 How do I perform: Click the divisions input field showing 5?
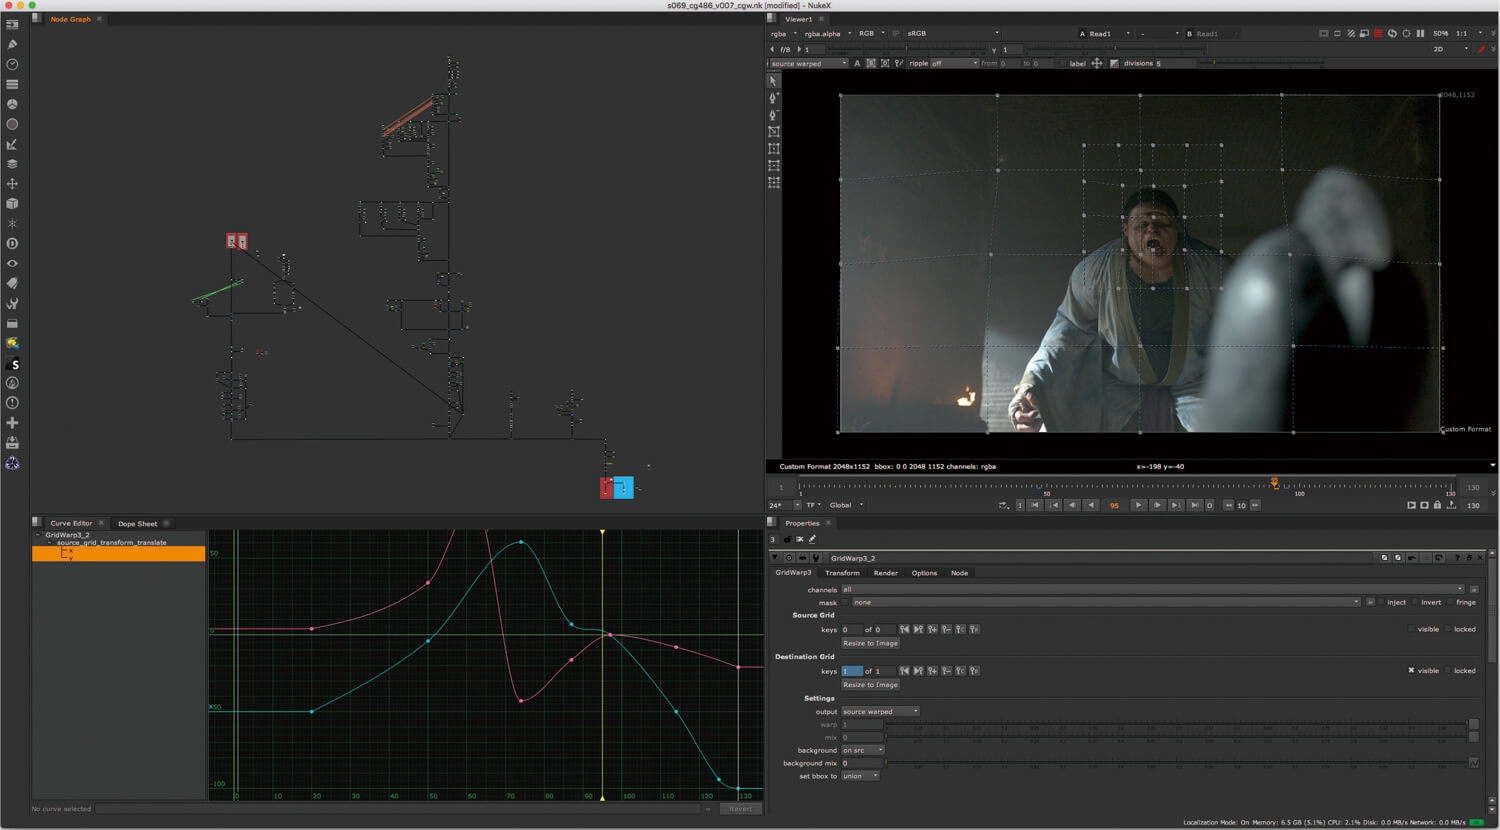click(1175, 63)
